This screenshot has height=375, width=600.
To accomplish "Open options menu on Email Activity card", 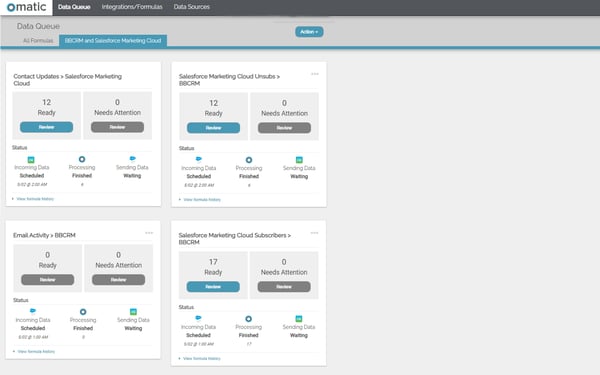I will pyautogui.click(x=149, y=233).
